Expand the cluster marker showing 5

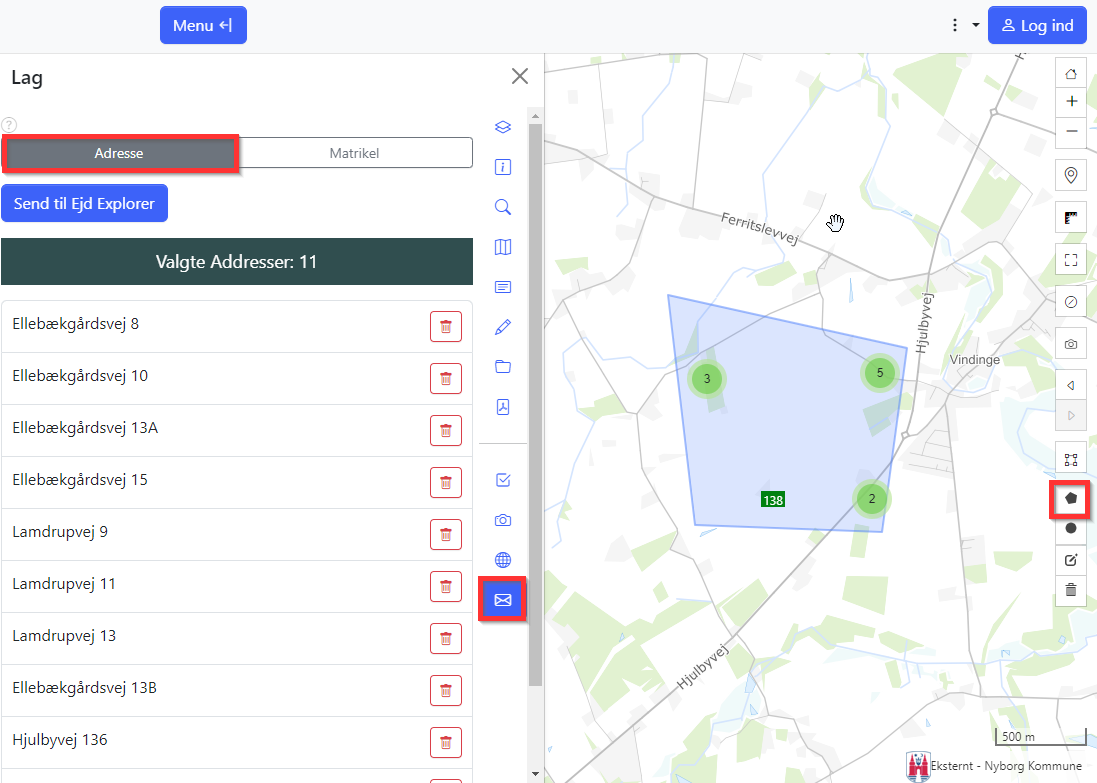coord(879,373)
